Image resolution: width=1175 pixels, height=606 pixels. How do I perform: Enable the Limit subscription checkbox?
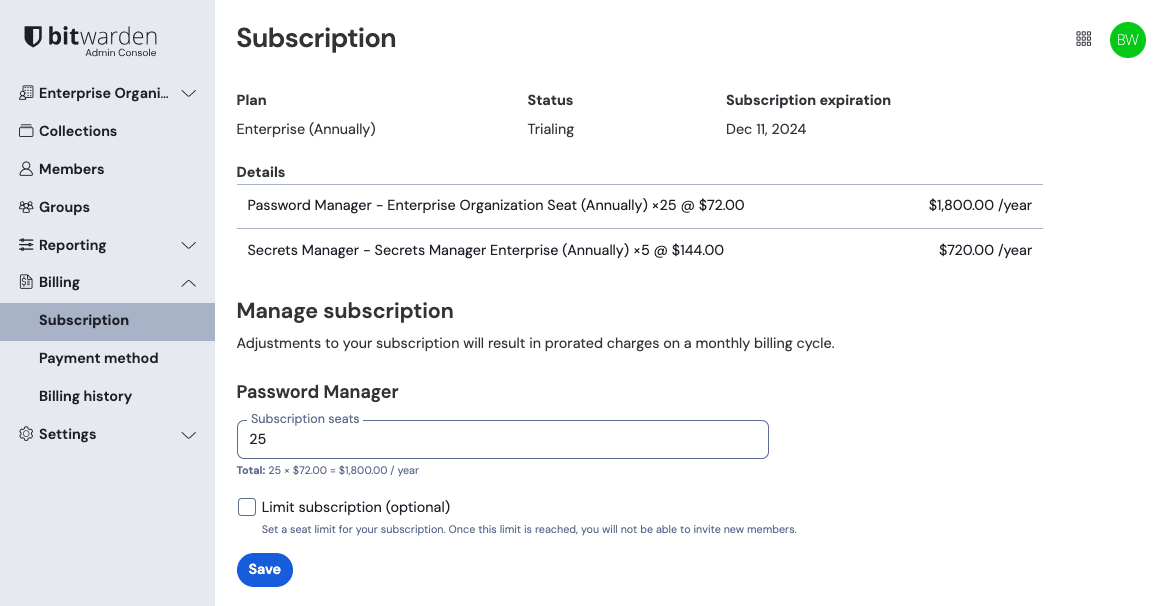pos(246,507)
